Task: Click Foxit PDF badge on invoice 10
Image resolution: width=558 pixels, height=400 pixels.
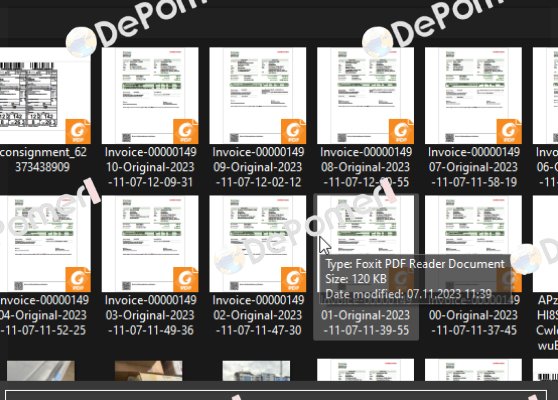Action: click(x=185, y=131)
